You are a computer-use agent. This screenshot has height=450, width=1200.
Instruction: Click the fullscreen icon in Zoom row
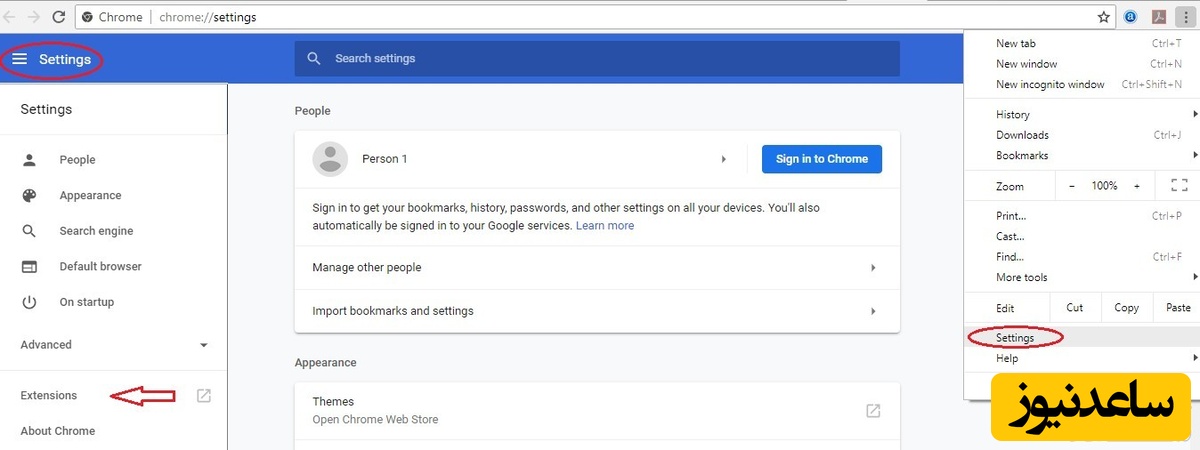tap(1178, 186)
